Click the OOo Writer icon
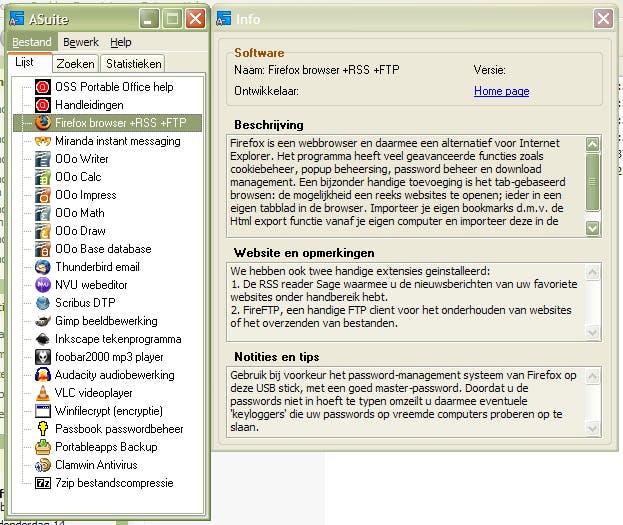 (x=43, y=159)
